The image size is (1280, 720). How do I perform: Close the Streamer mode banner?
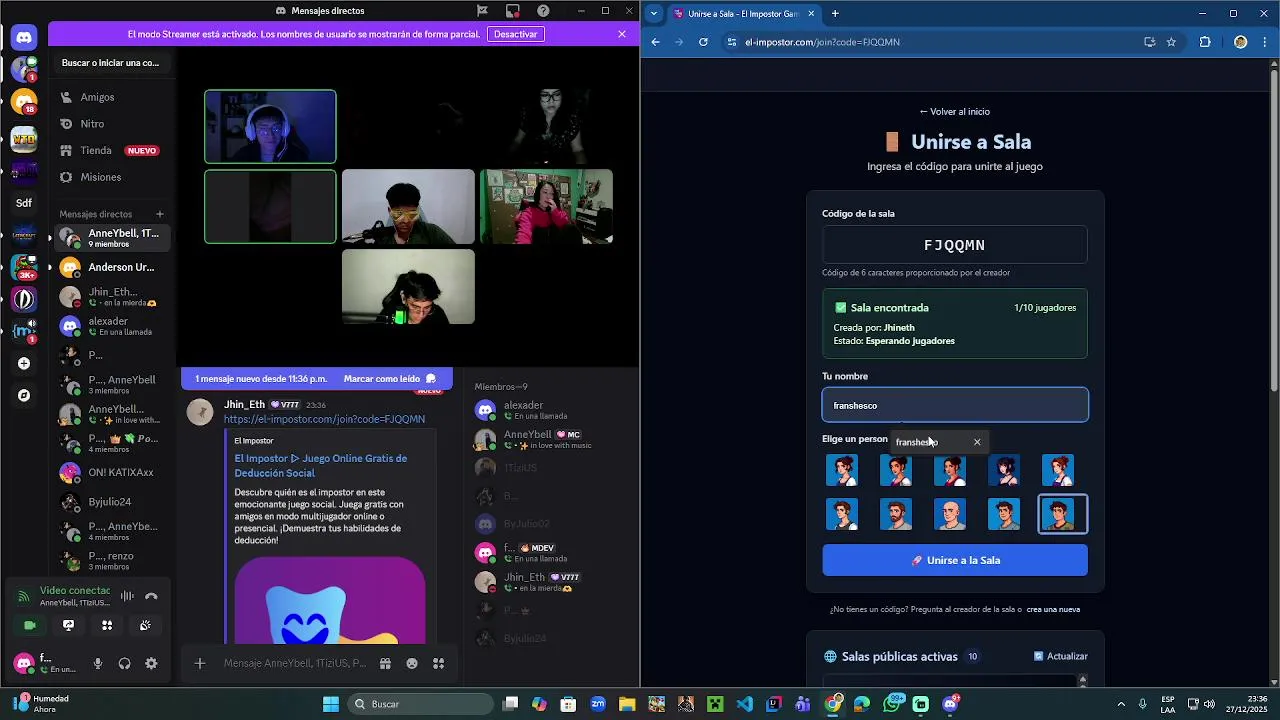622,34
